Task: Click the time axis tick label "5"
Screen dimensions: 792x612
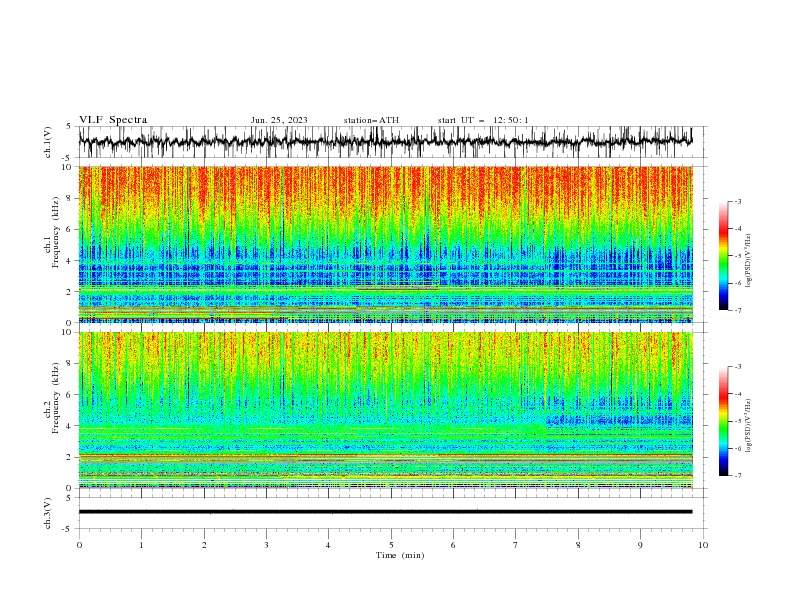Action: point(391,545)
